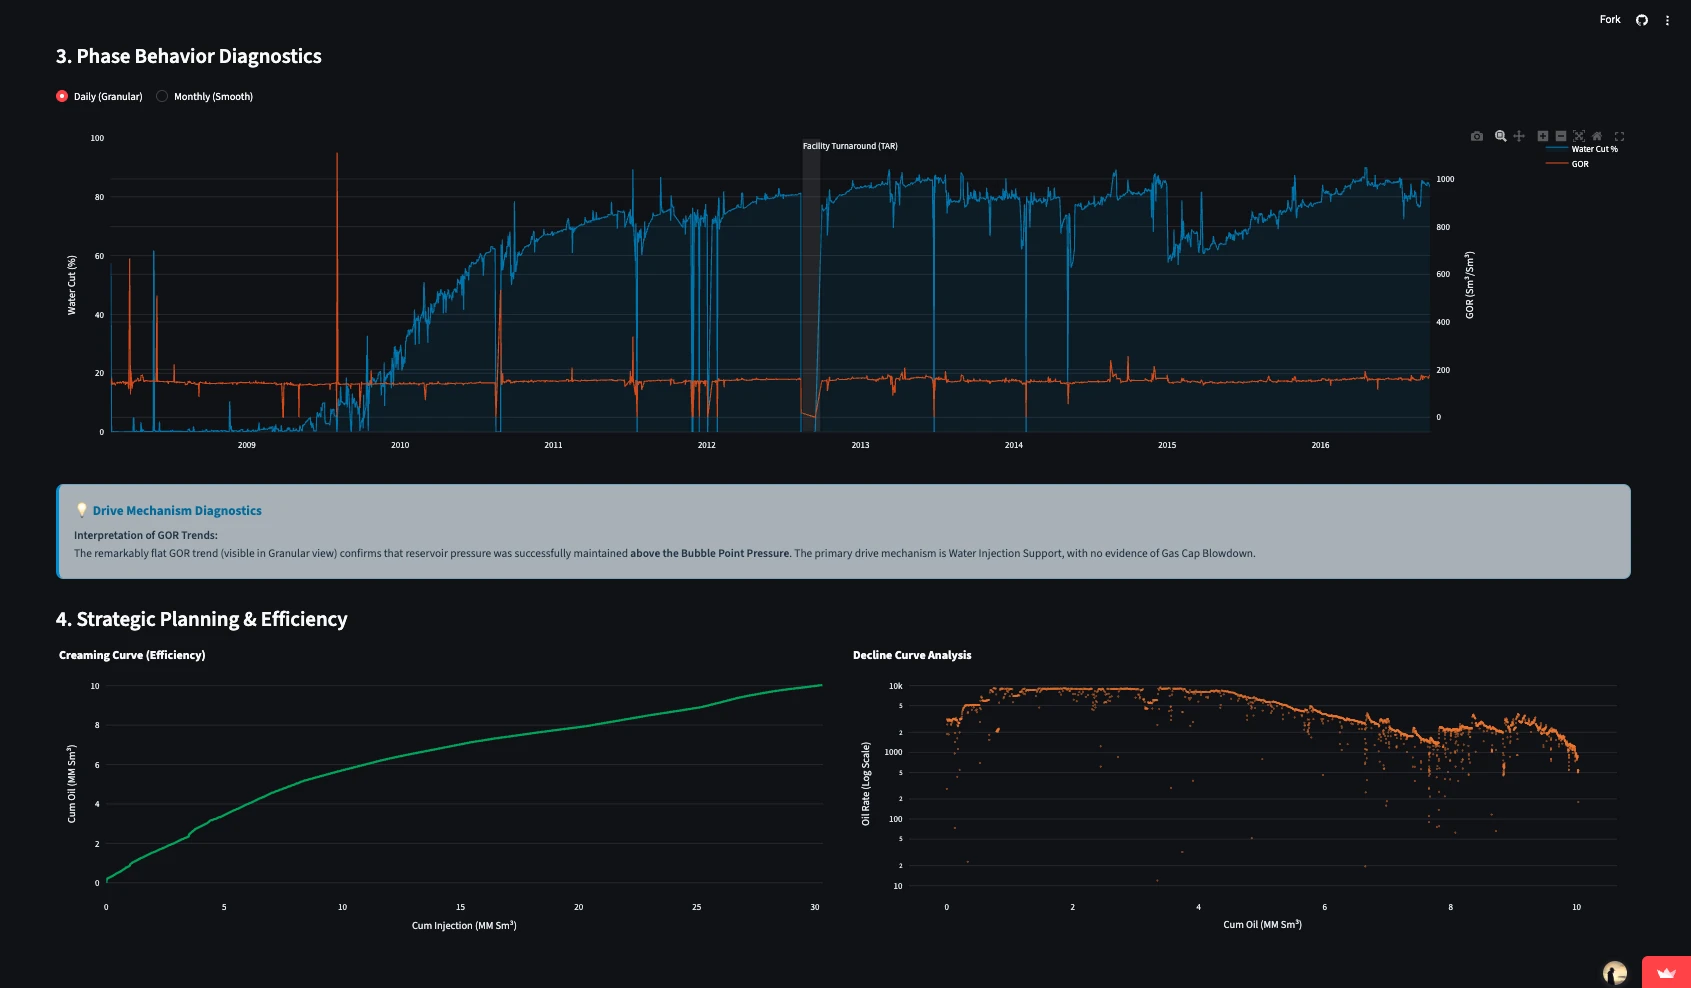Open the three-dot main menu
The image size is (1691, 988).
pyautogui.click(x=1667, y=20)
